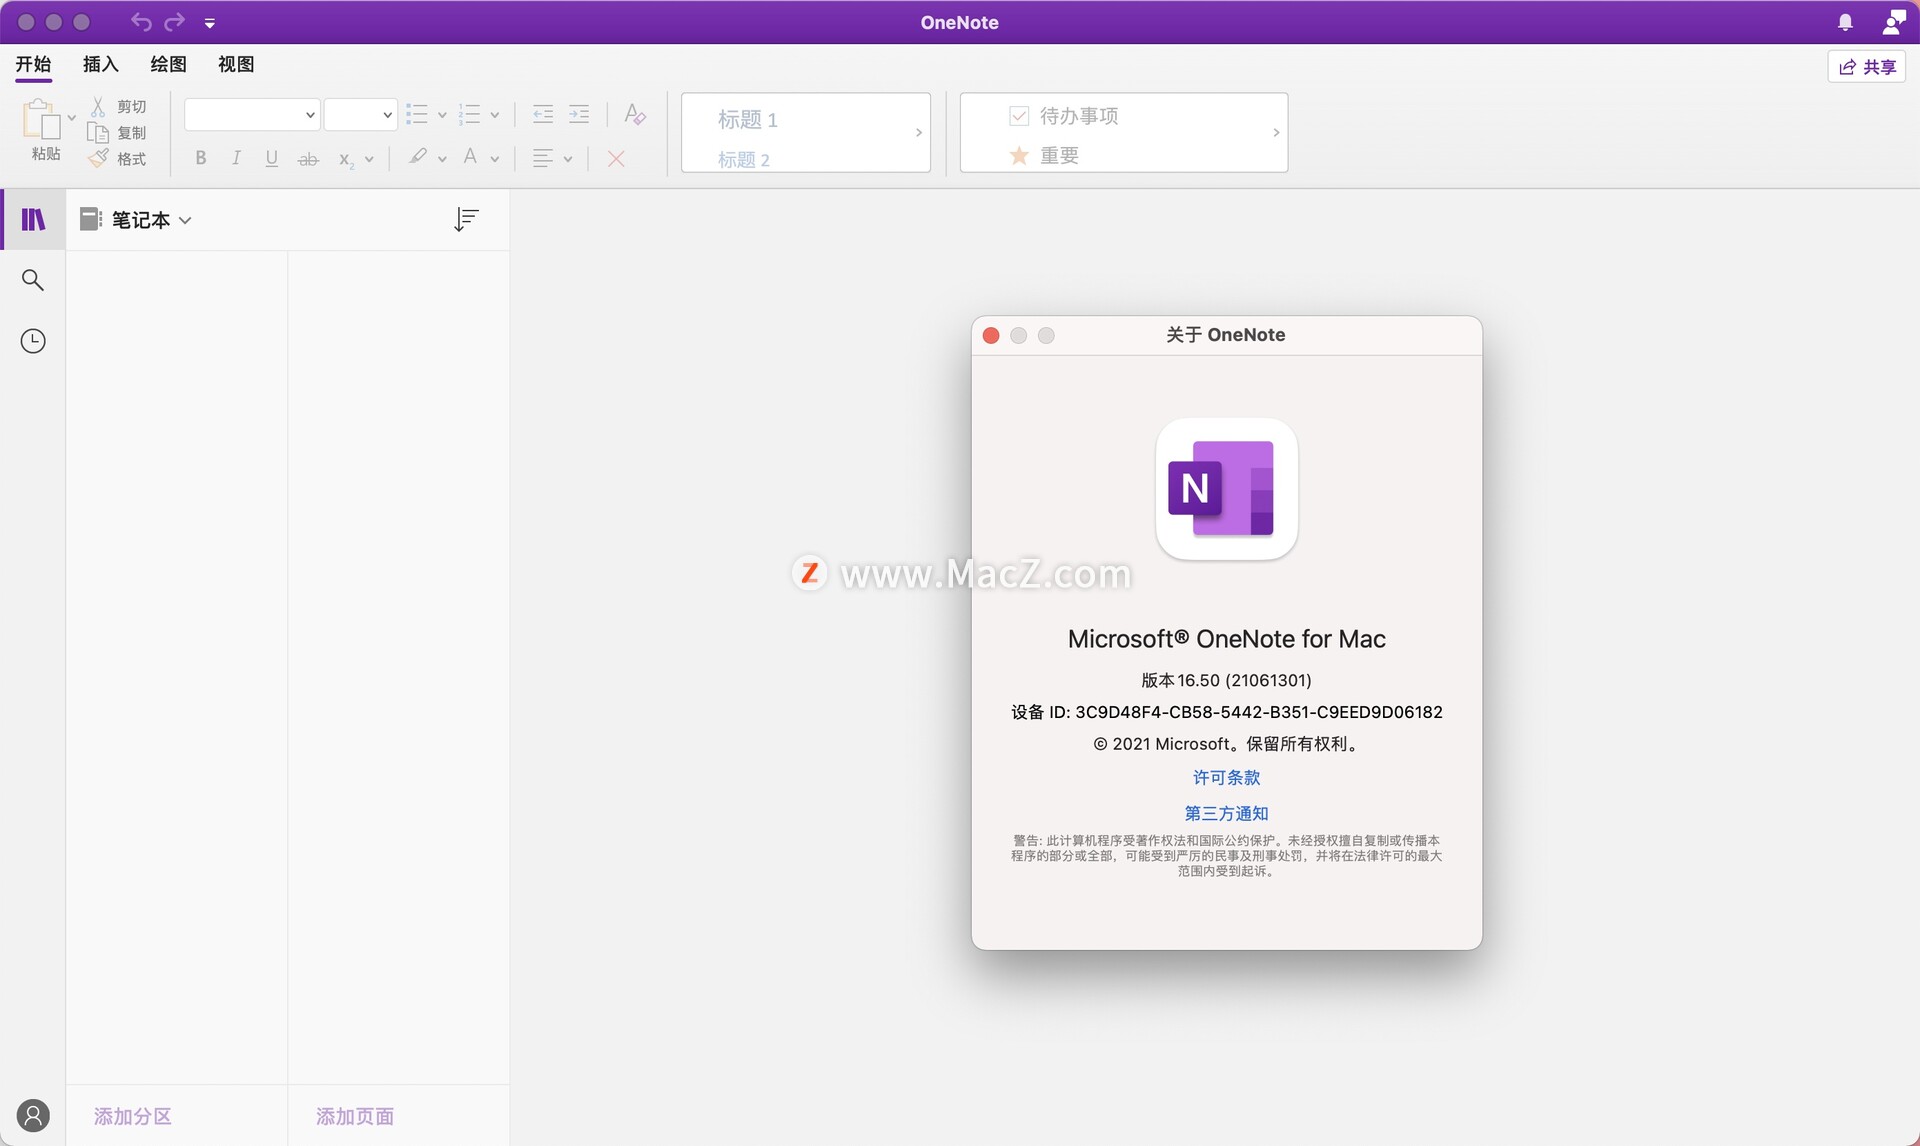Open the 笔记本 notebook dropdown
The width and height of the screenshot is (1920, 1146).
click(x=136, y=220)
